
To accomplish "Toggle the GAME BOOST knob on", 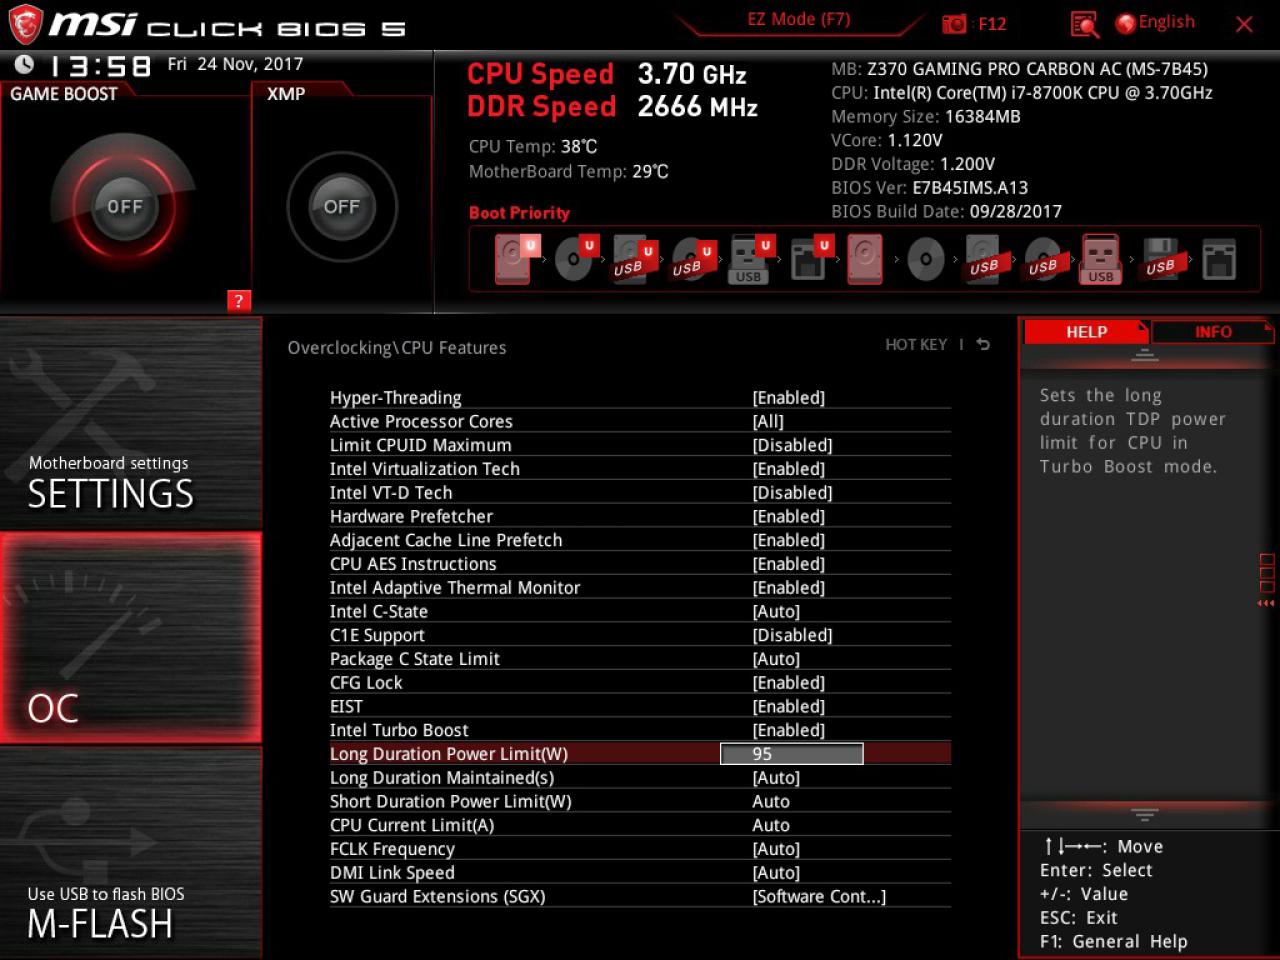I will click(x=125, y=207).
